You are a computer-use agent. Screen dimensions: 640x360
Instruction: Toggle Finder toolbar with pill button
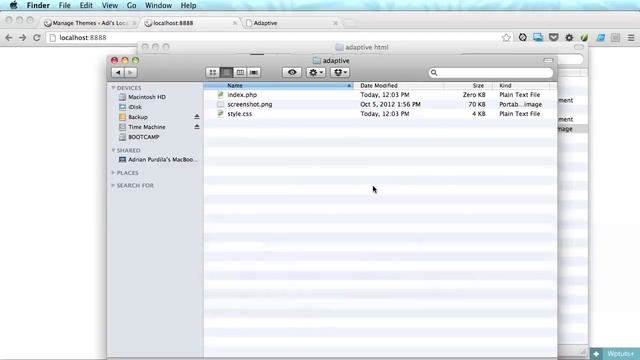(548, 60)
